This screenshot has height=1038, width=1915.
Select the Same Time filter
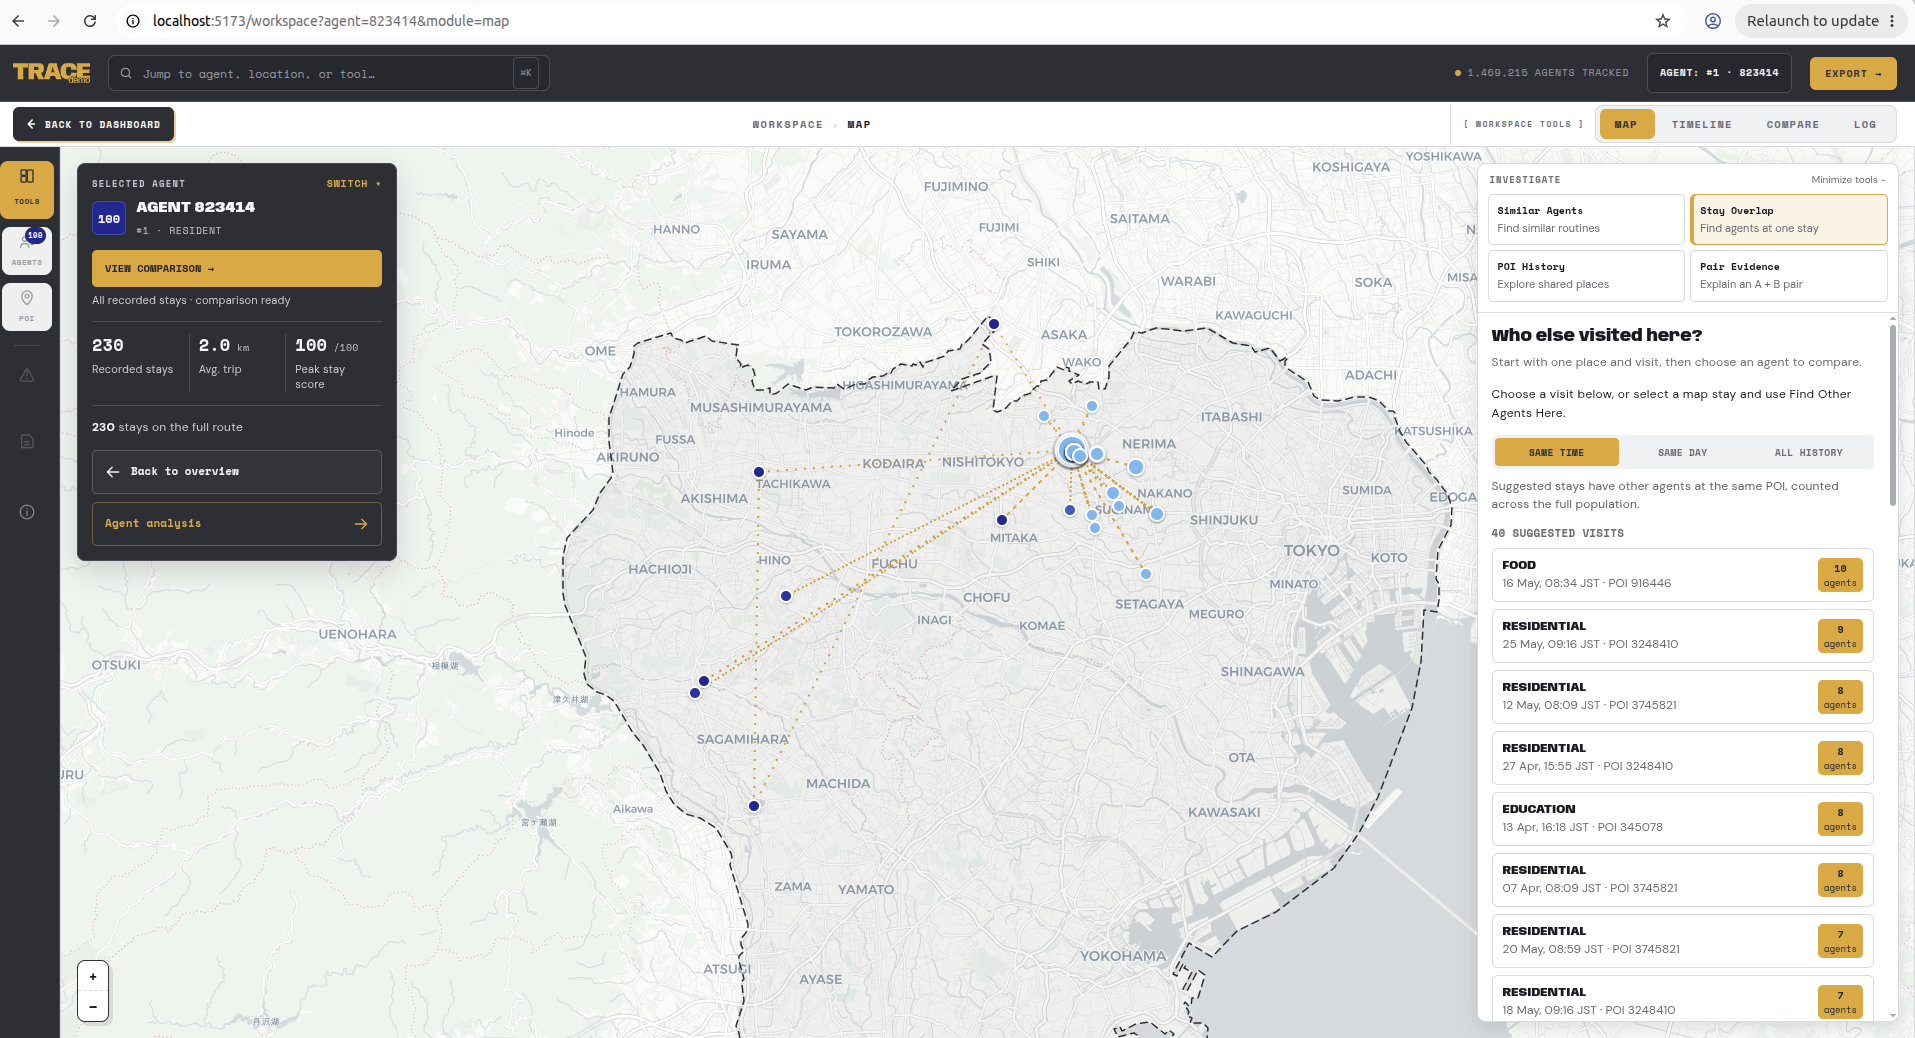point(1556,452)
